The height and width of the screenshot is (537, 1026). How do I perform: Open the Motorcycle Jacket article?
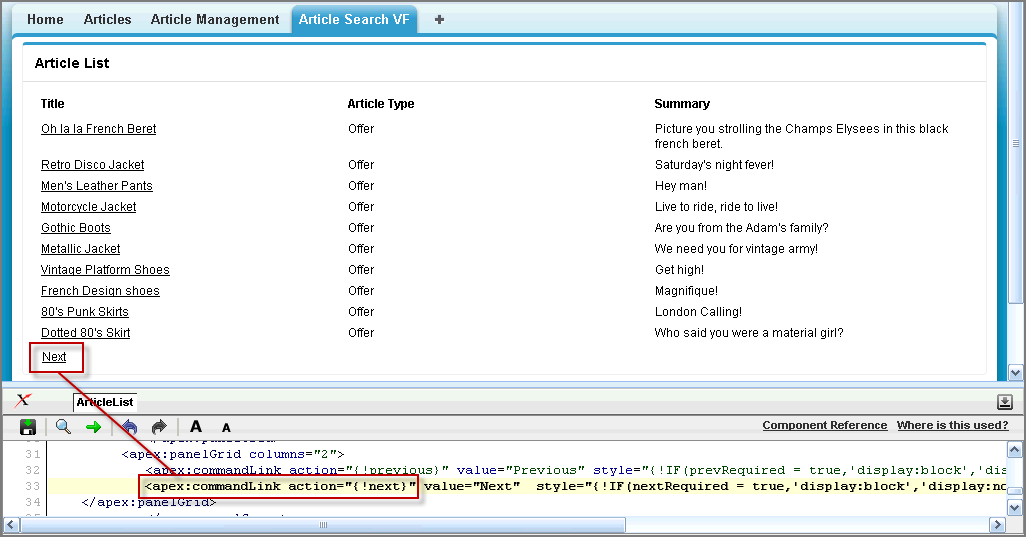pos(88,207)
